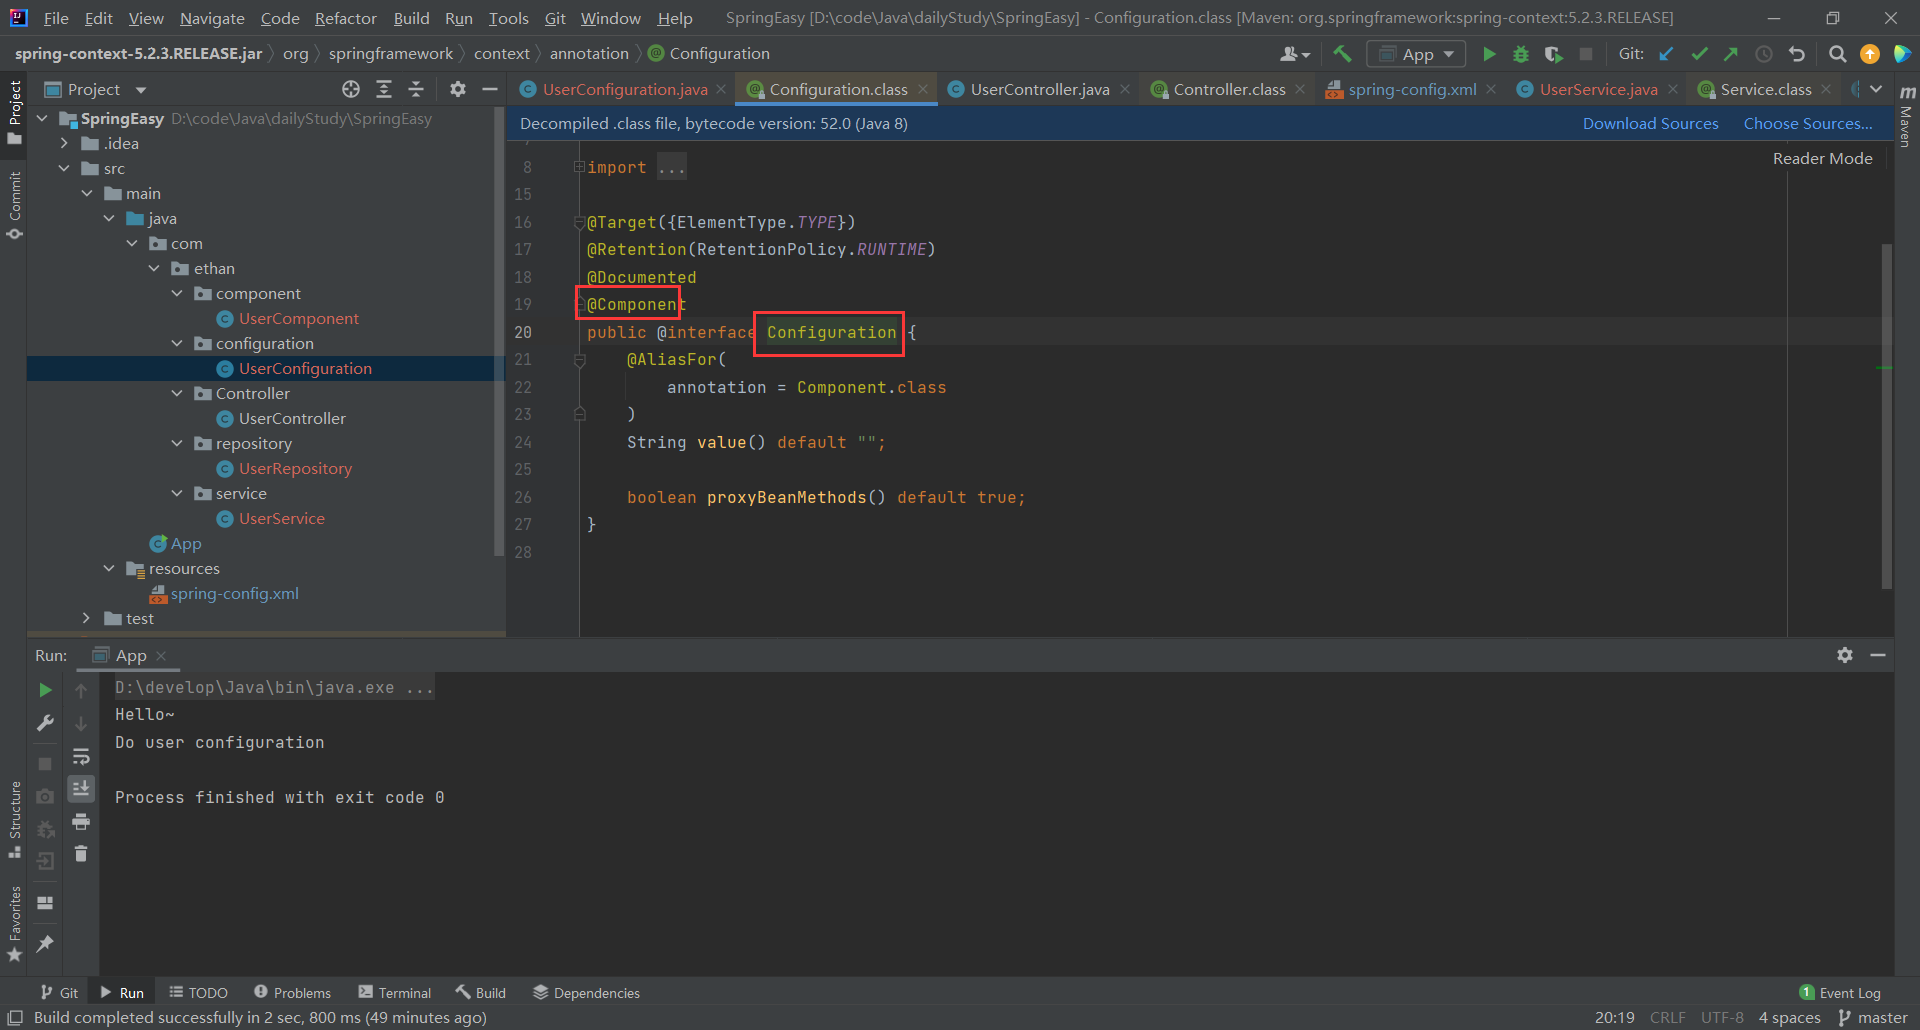Toggle Commit side tool window

coord(14,205)
